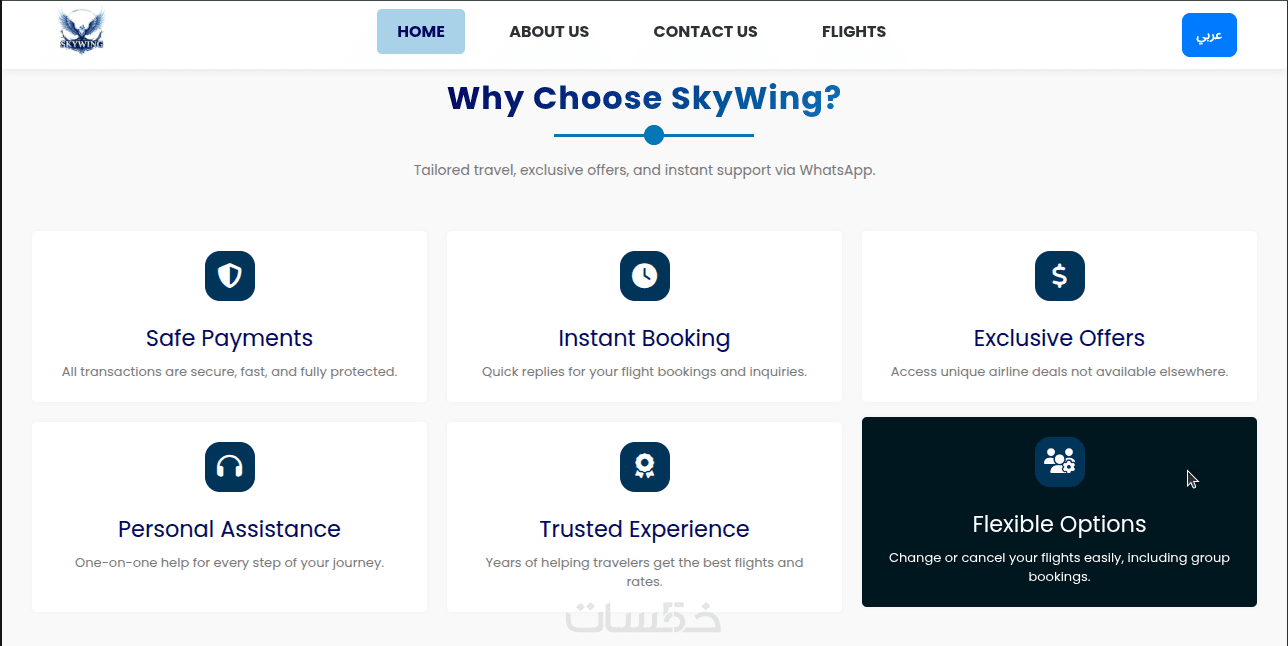The height and width of the screenshot is (646, 1288).
Task: Click the Trusted Experience card title
Action: pyautogui.click(x=644, y=529)
